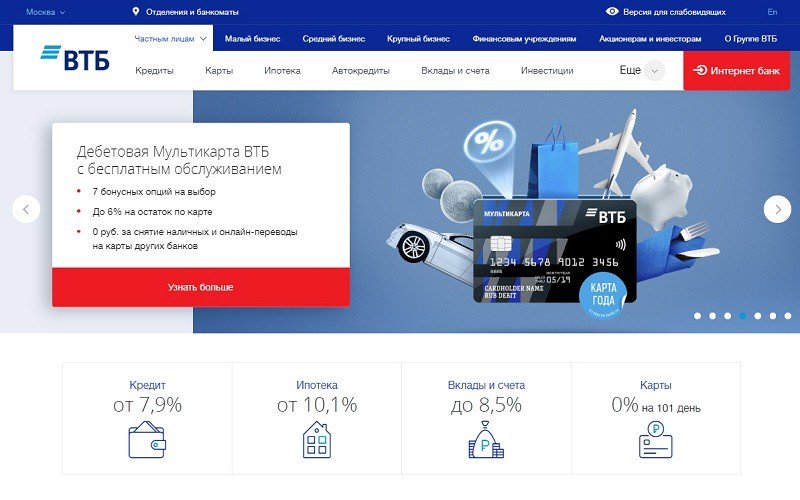Click the house icon under Ипотека
The width and height of the screenshot is (800, 500).
(317, 439)
